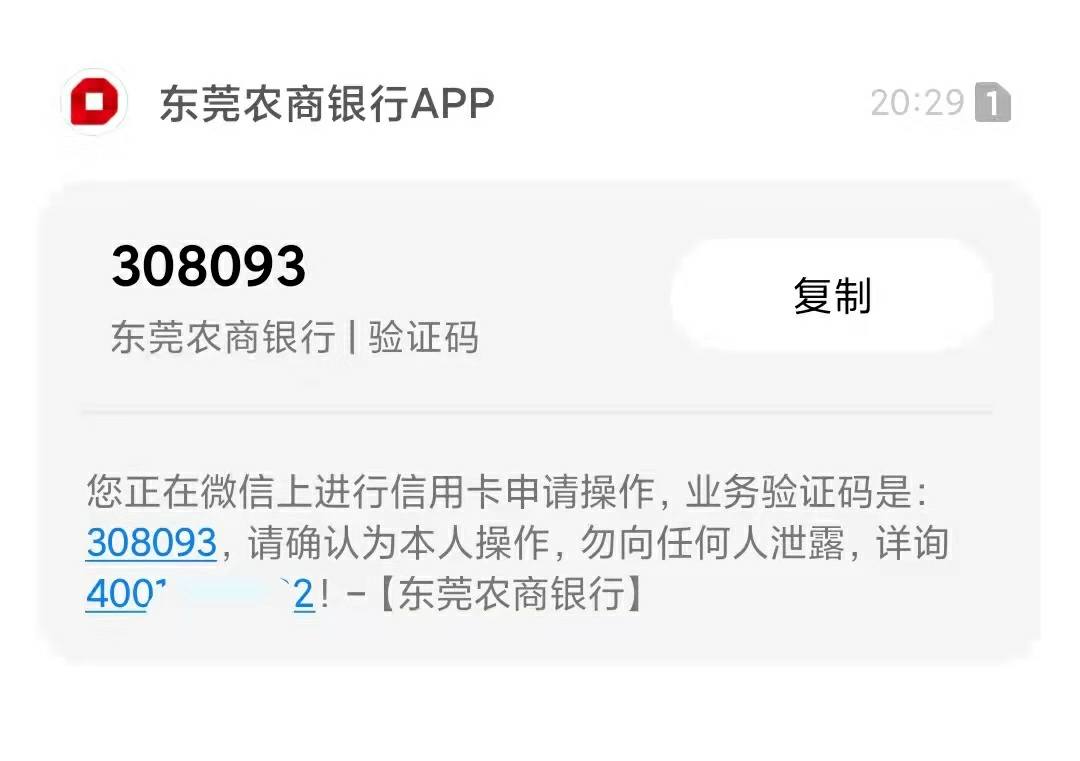Open sender name 东莞农商银行APP
Viewport: 1080px width, 761px height.
(x=327, y=104)
